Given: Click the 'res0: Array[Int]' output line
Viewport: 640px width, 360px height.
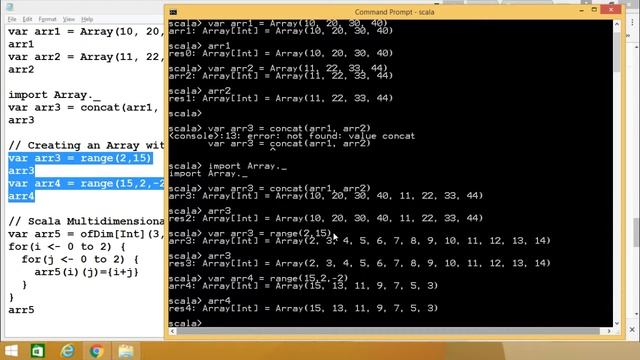Looking at the screenshot, I should click(x=280, y=53).
